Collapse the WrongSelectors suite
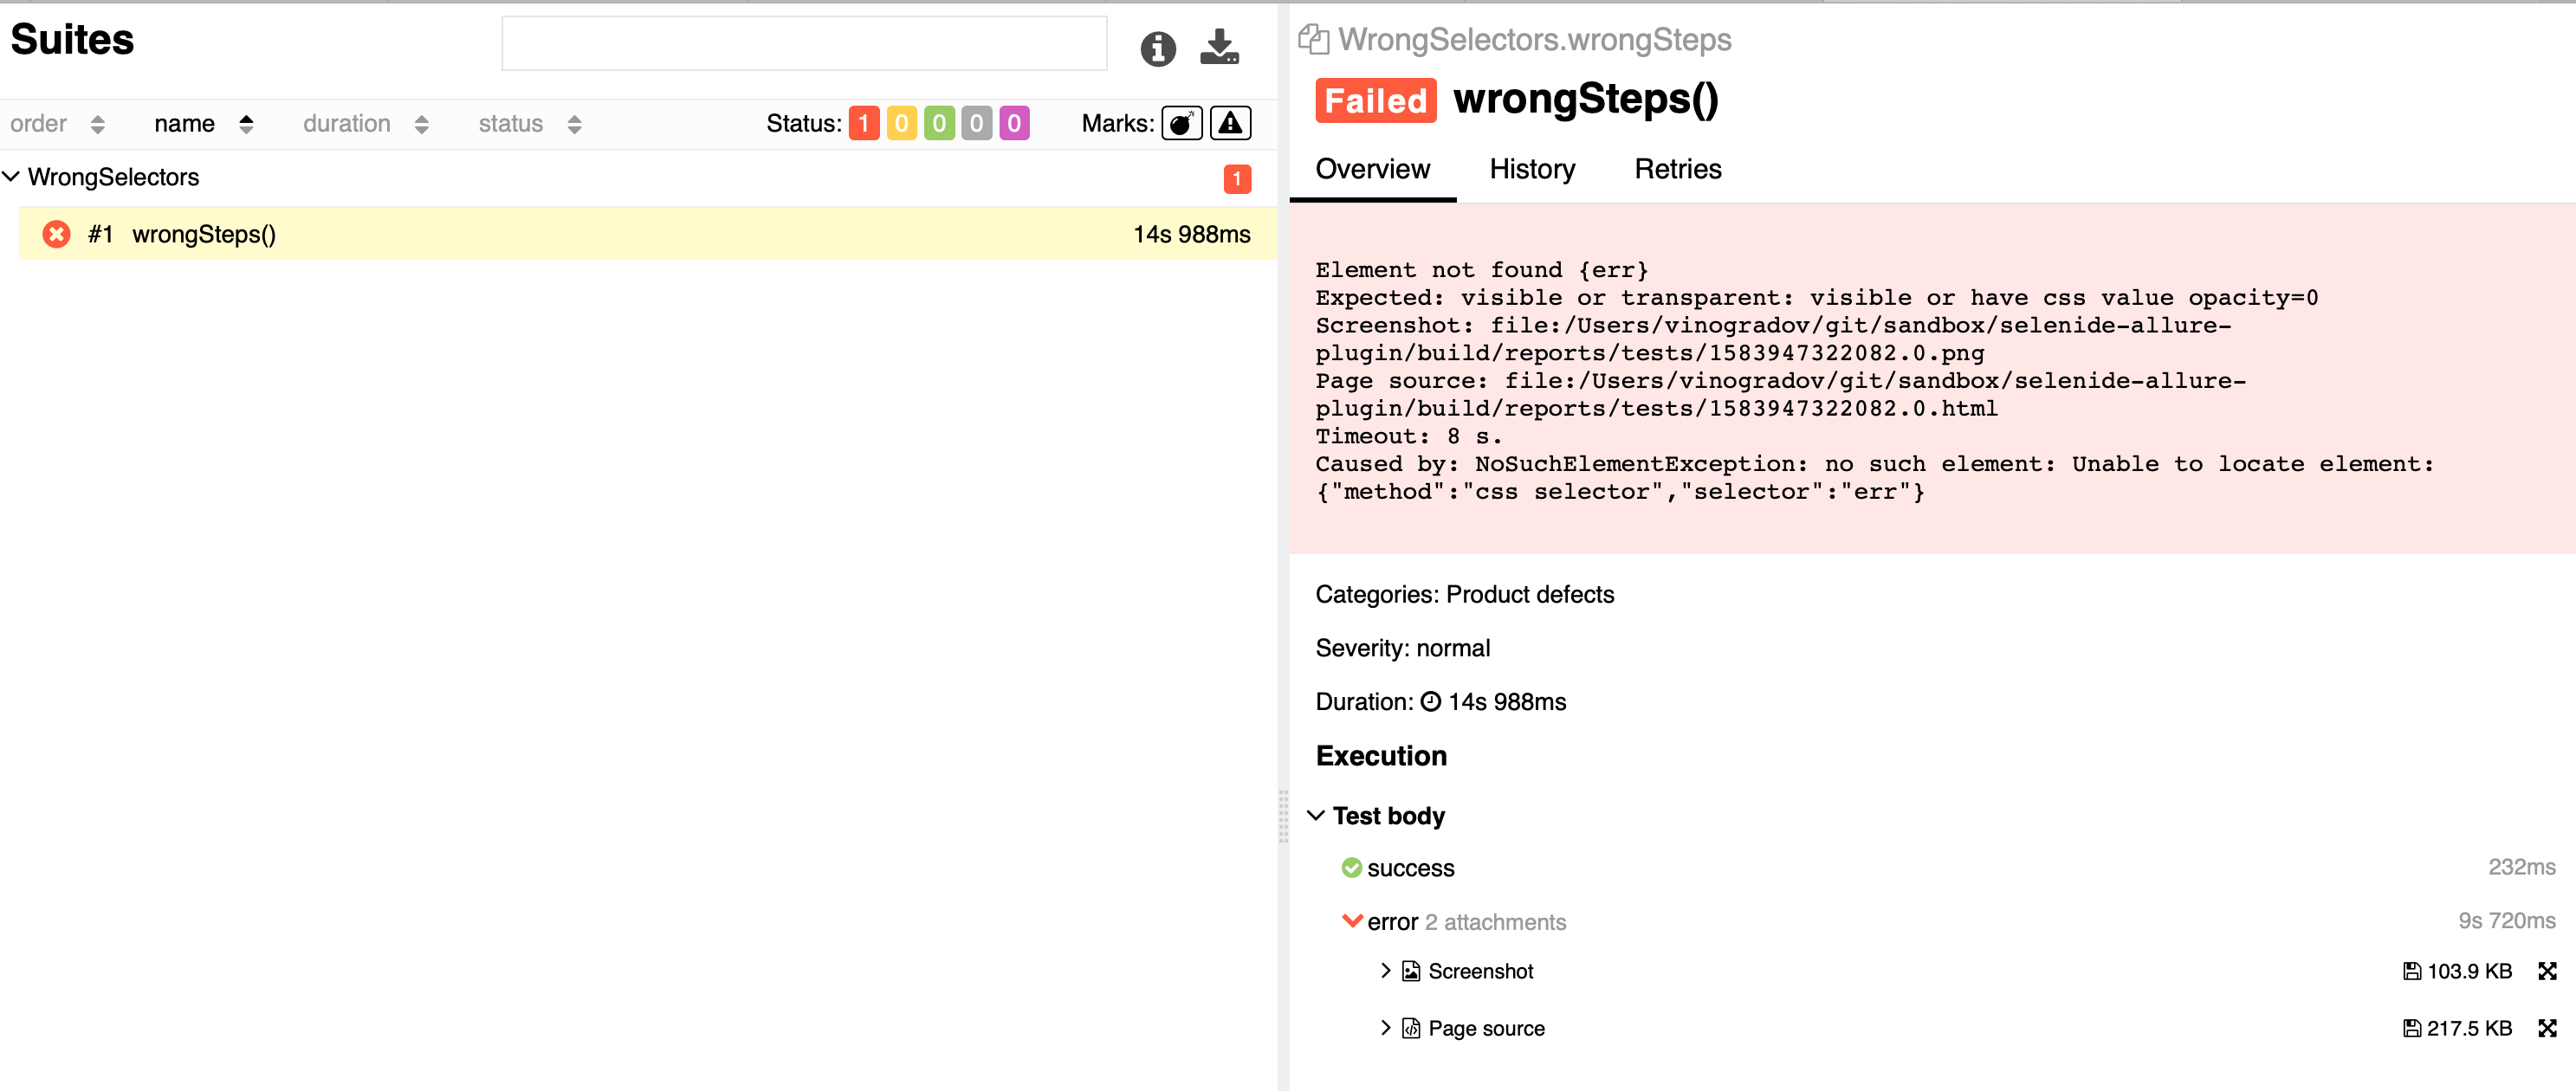 (11, 177)
